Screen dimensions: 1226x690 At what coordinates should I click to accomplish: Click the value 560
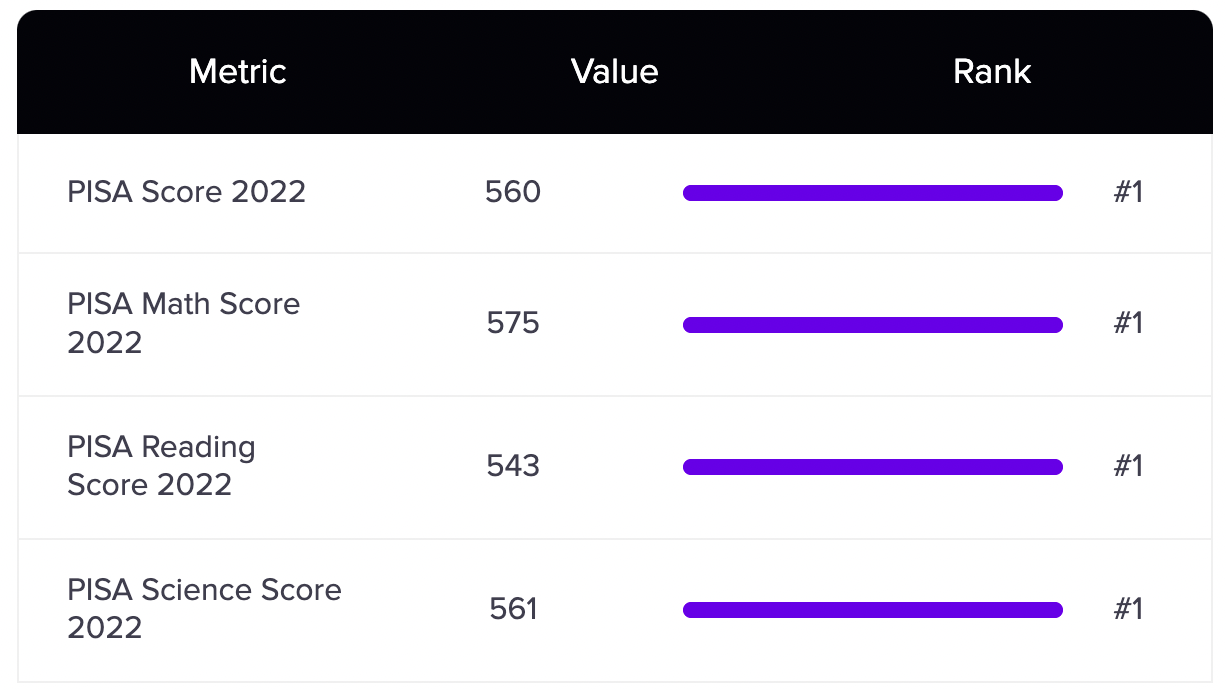(x=513, y=192)
